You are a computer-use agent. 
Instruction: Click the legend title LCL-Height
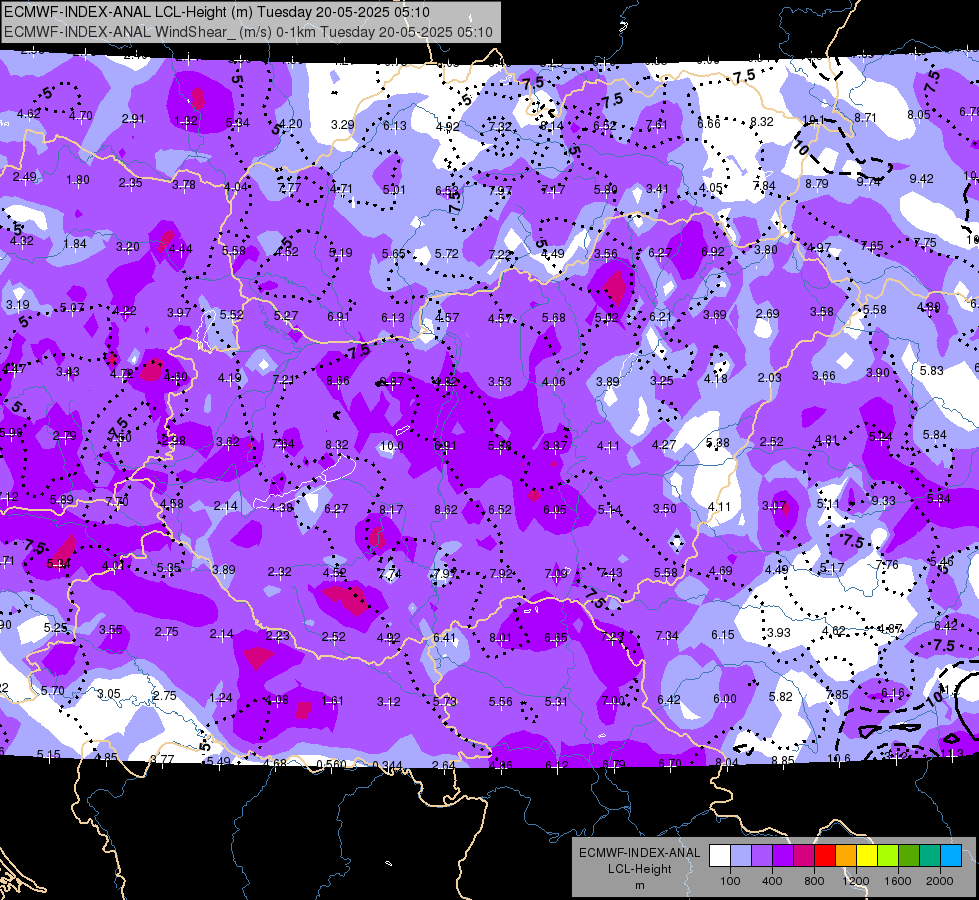[x=639, y=869]
